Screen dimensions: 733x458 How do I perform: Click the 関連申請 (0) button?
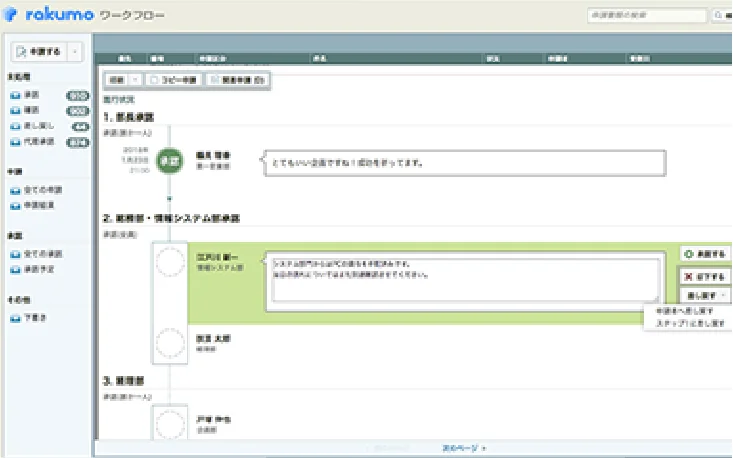pos(237,80)
